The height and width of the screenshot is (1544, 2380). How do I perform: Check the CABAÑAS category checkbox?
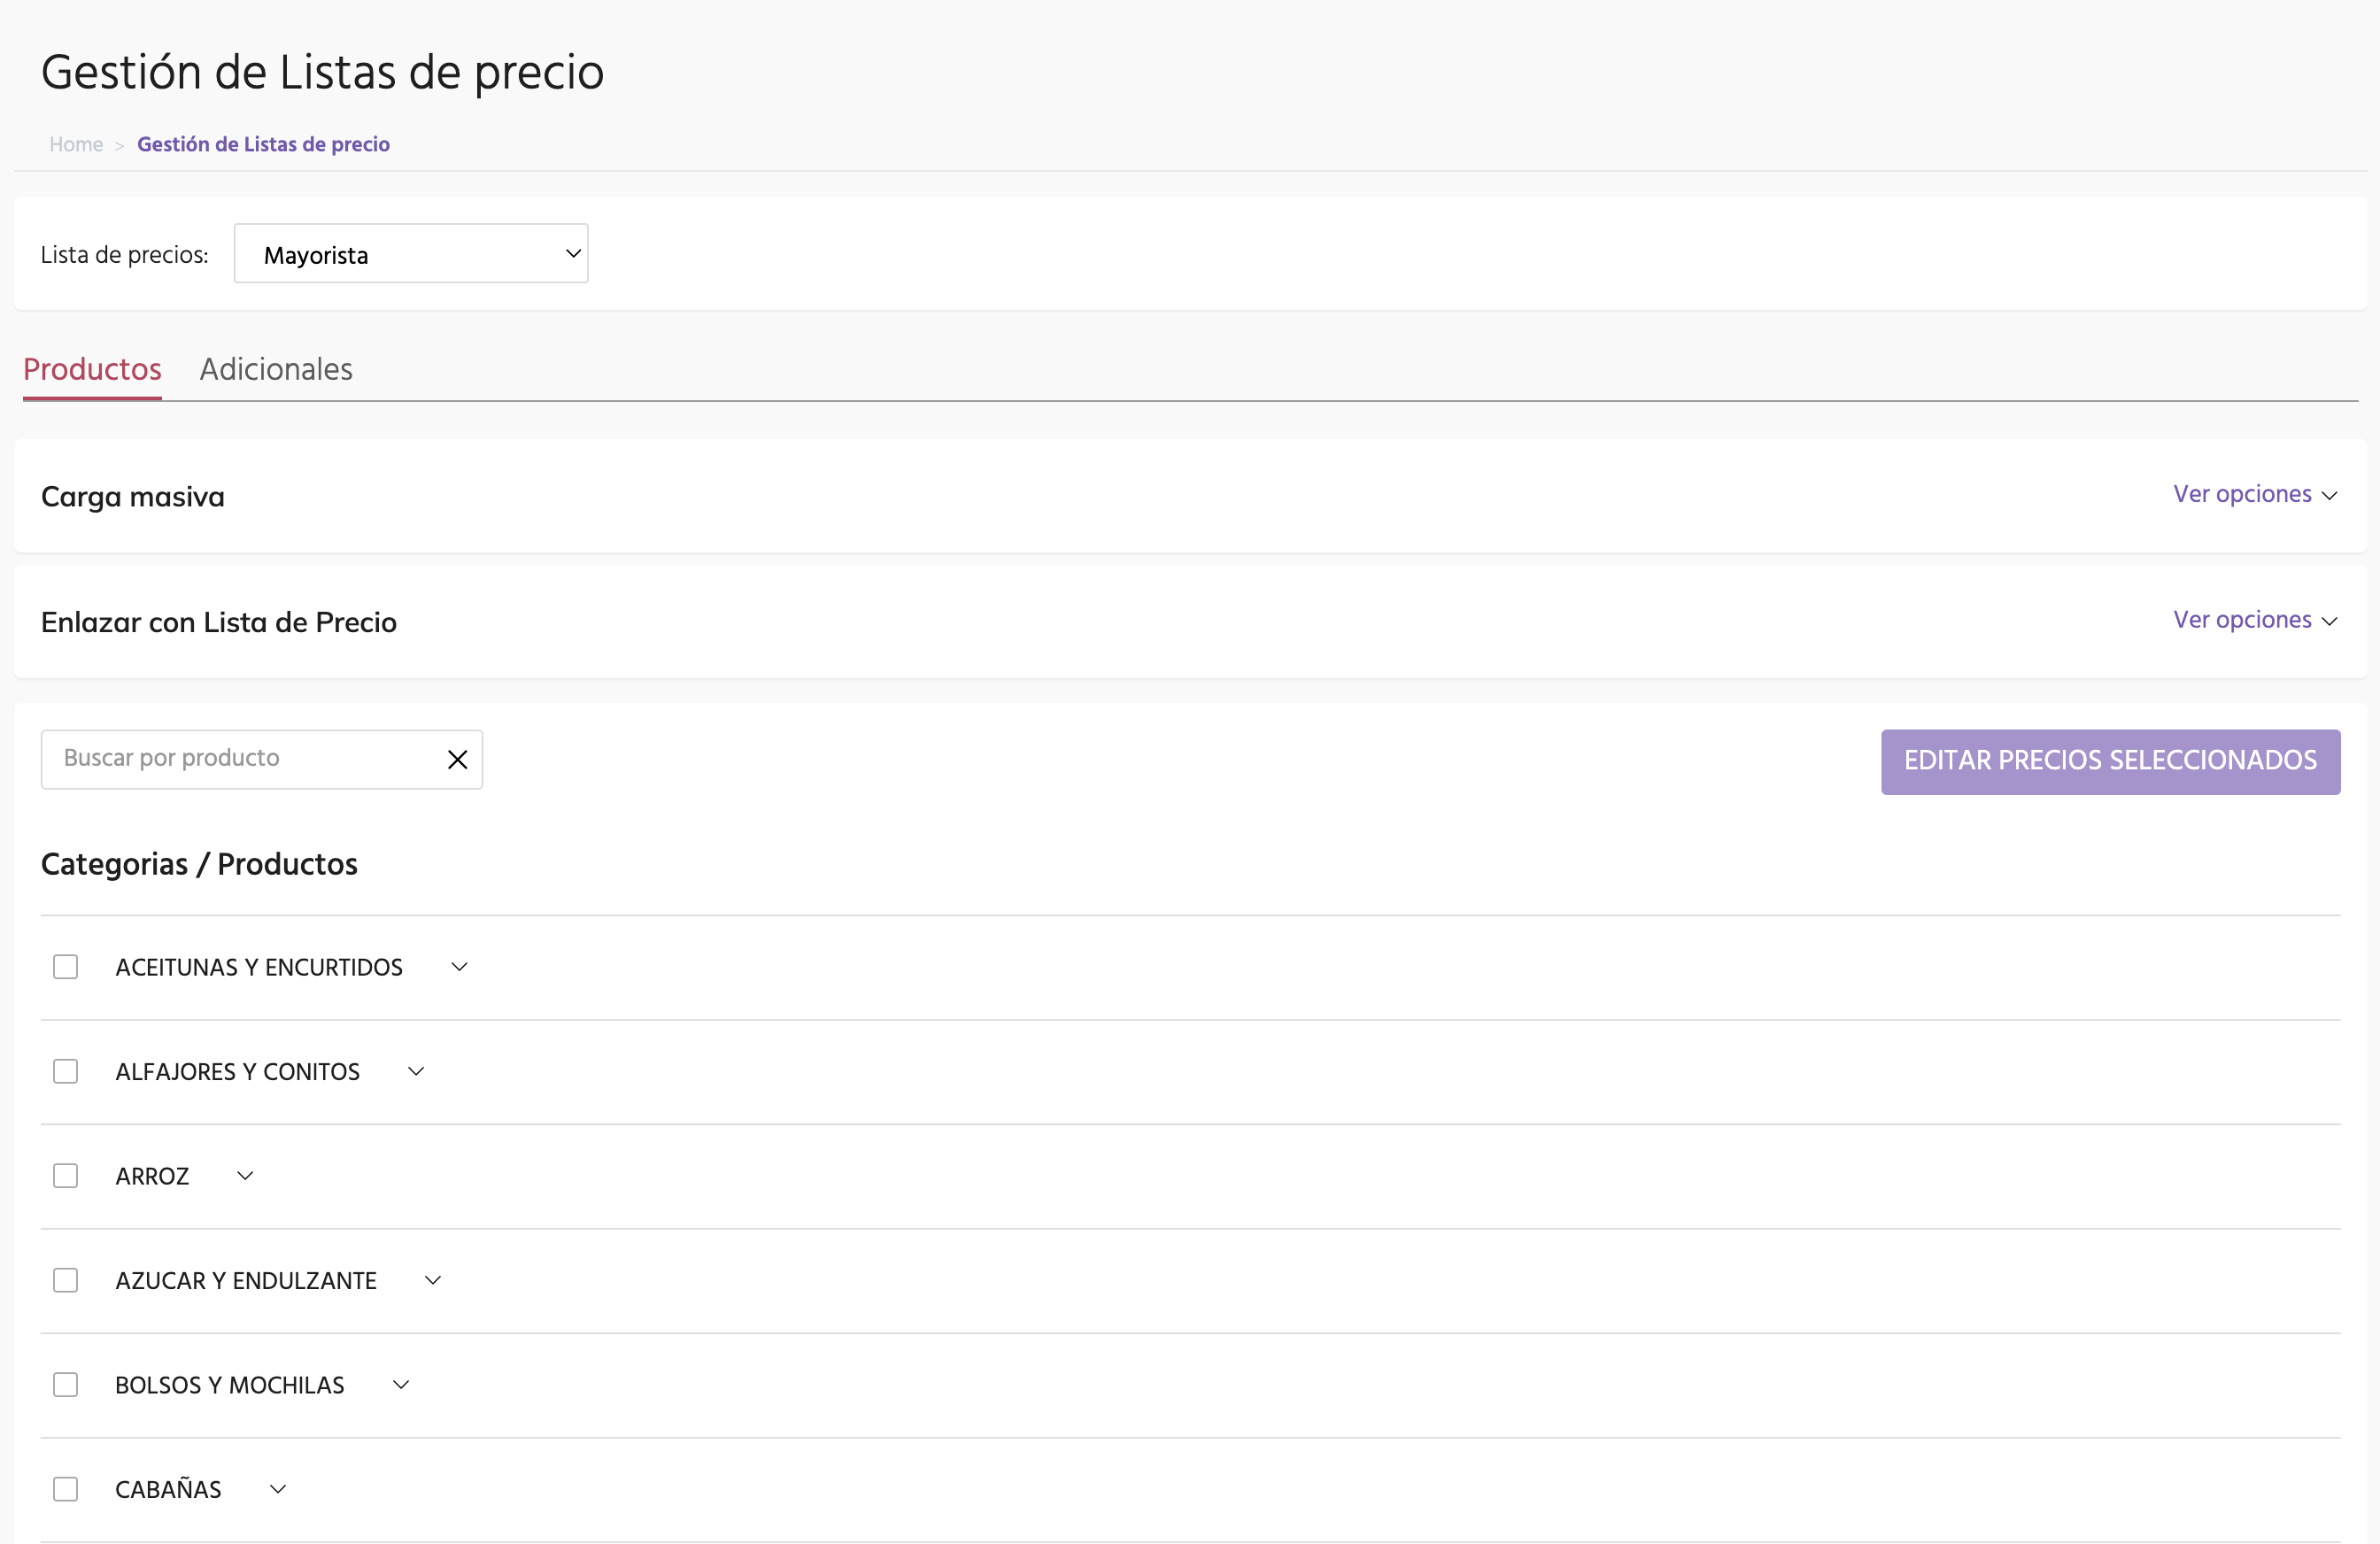(66, 1489)
